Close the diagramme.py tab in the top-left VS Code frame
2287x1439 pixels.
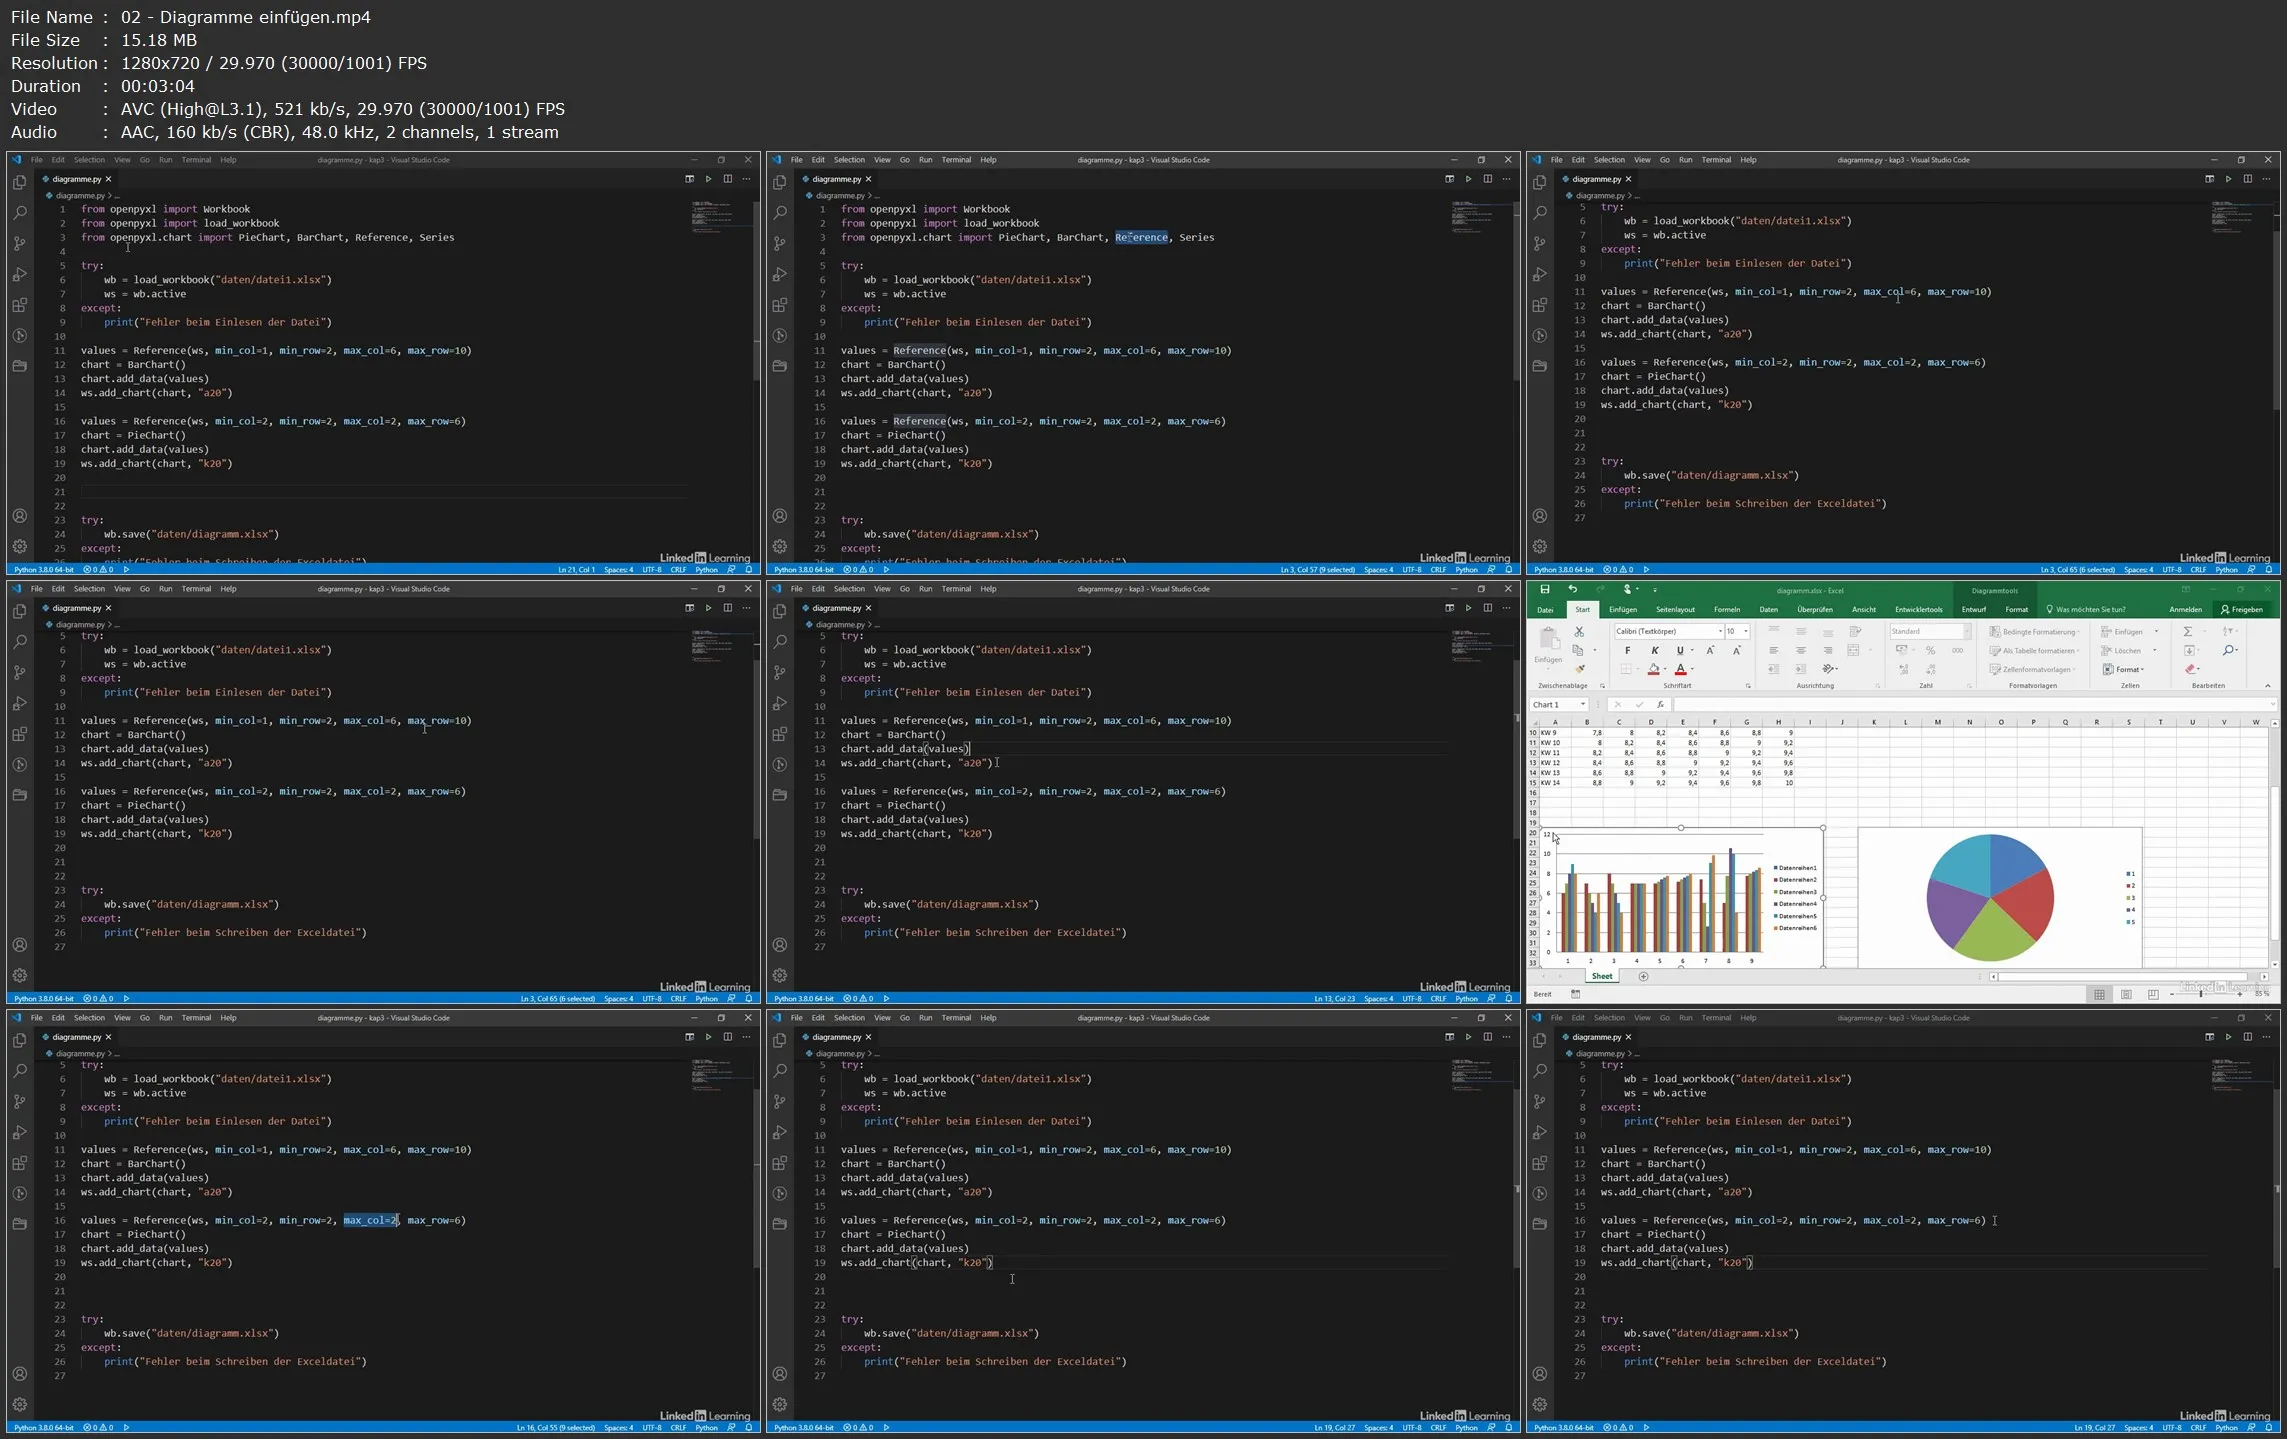click(x=108, y=179)
